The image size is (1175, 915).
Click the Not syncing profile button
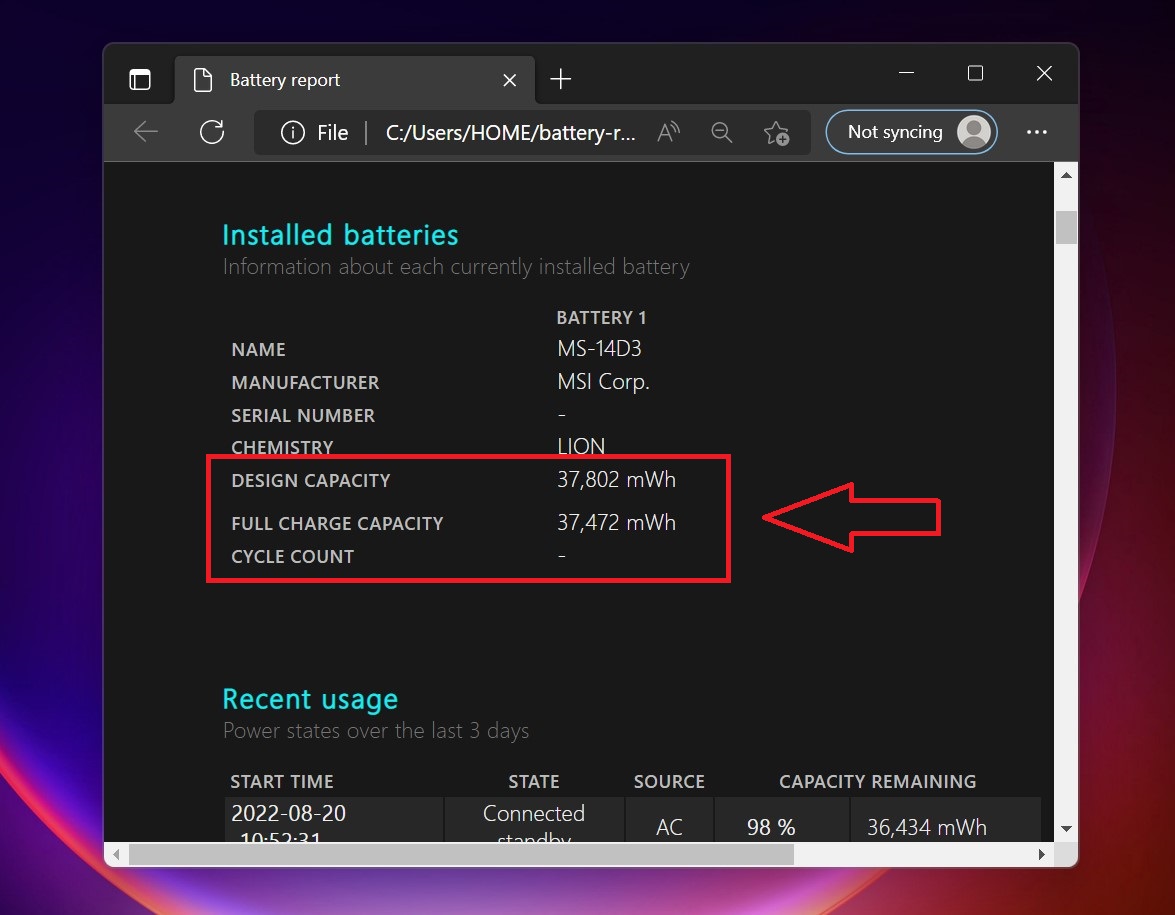pos(911,132)
